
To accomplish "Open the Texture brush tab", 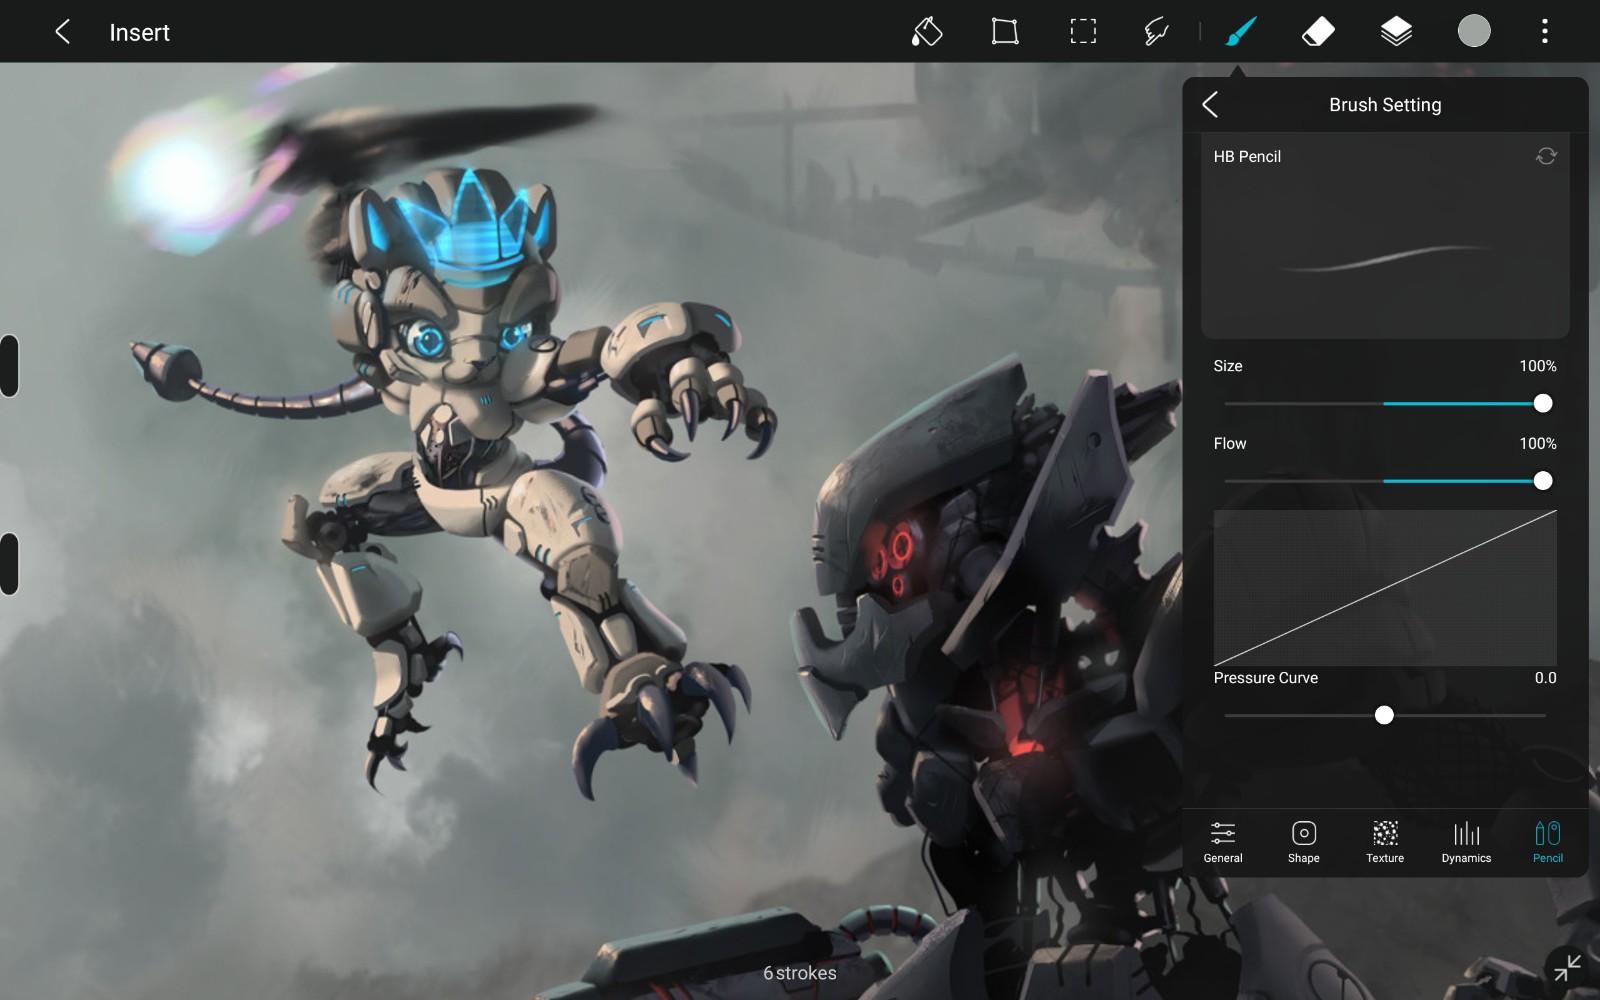I will coord(1385,842).
